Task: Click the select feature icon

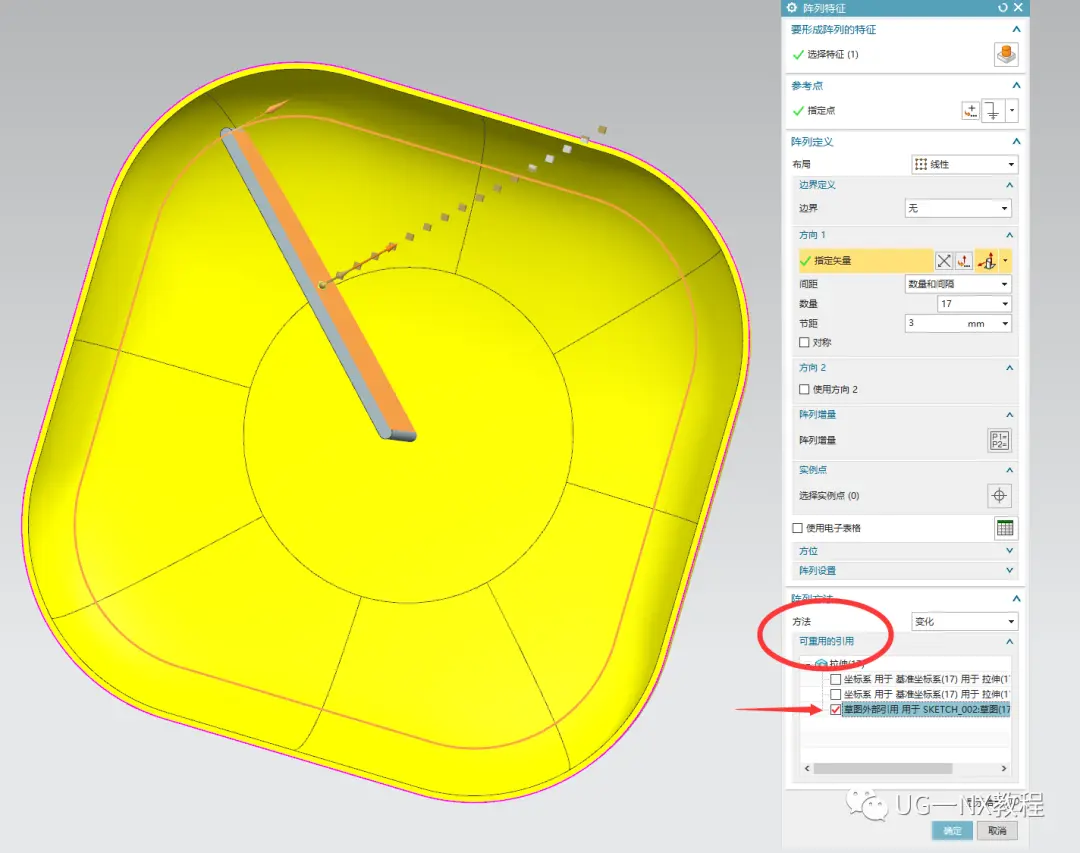Action: click(1006, 54)
